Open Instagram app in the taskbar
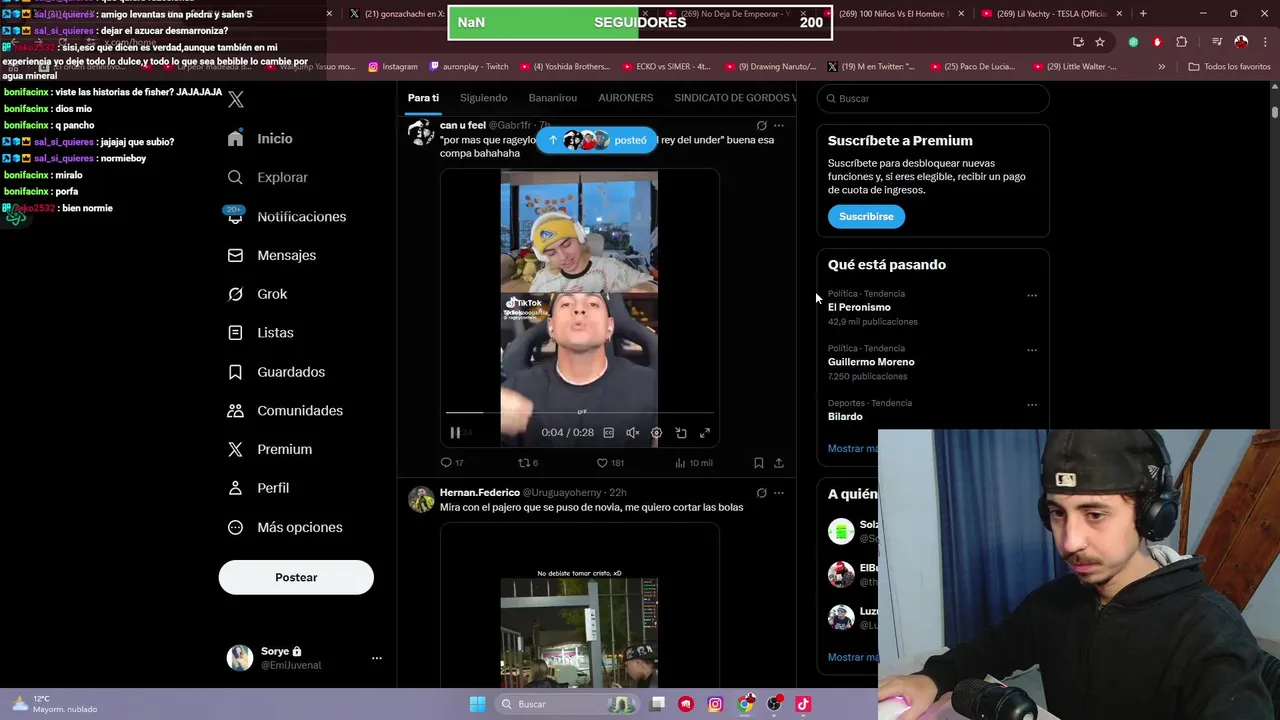This screenshot has width=1280, height=720. (x=715, y=704)
